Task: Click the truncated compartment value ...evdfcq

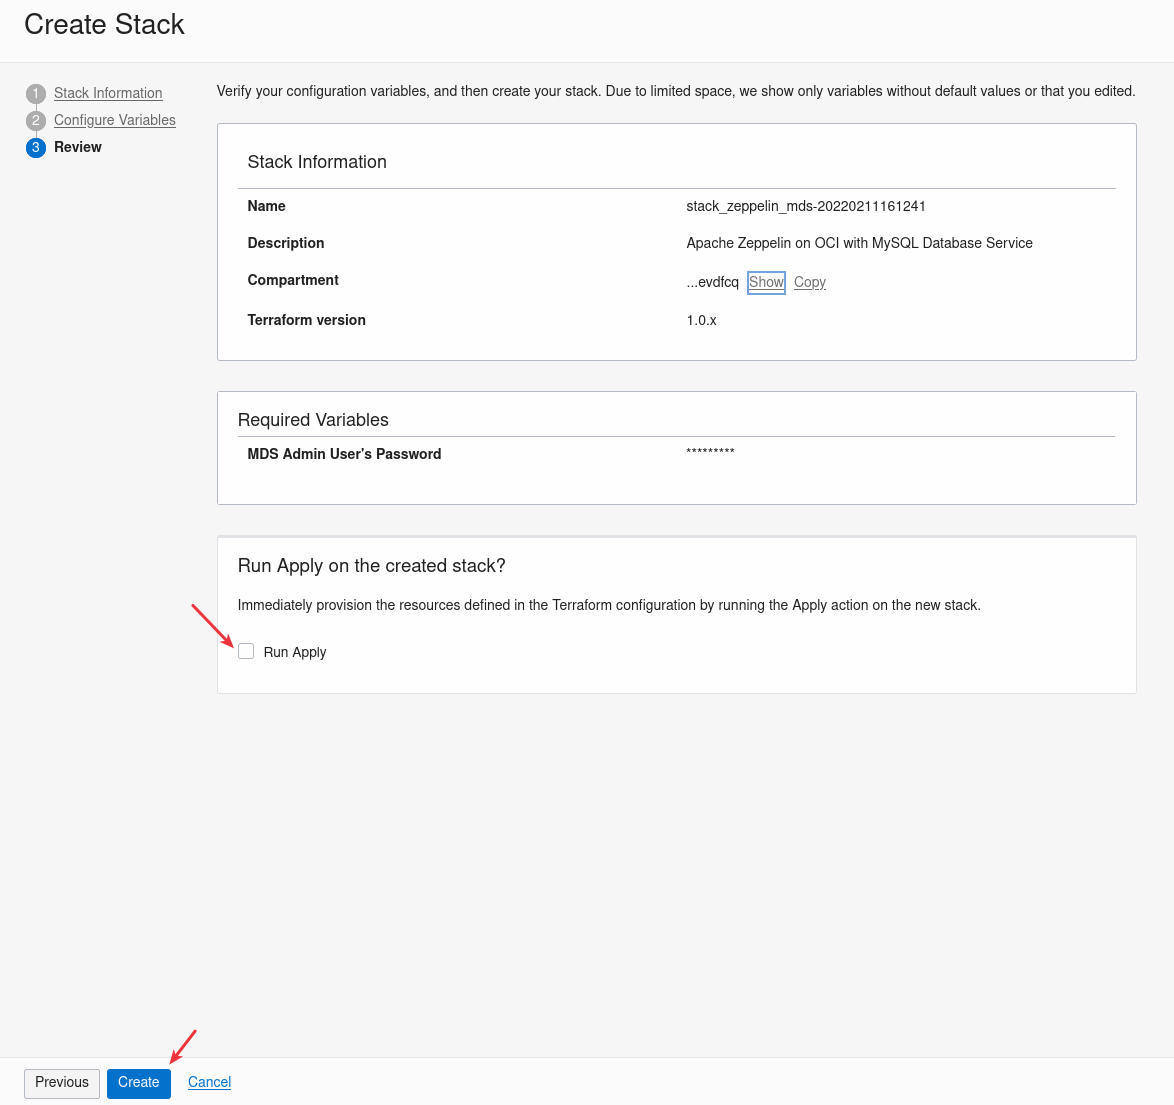Action: point(713,282)
